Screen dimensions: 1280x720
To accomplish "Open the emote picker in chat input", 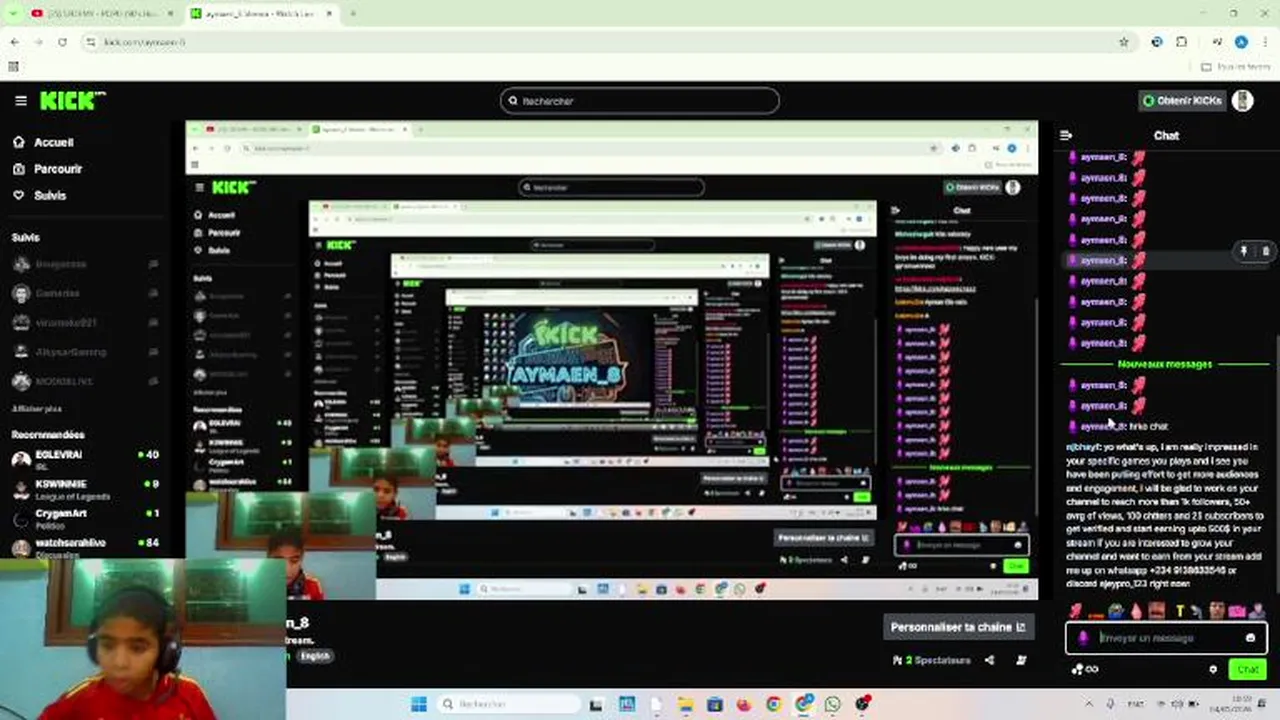I will tap(1250, 638).
